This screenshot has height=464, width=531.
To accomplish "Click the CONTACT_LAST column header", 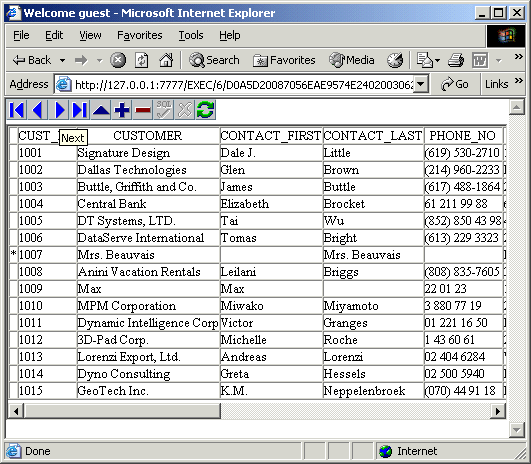I will [373, 136].
